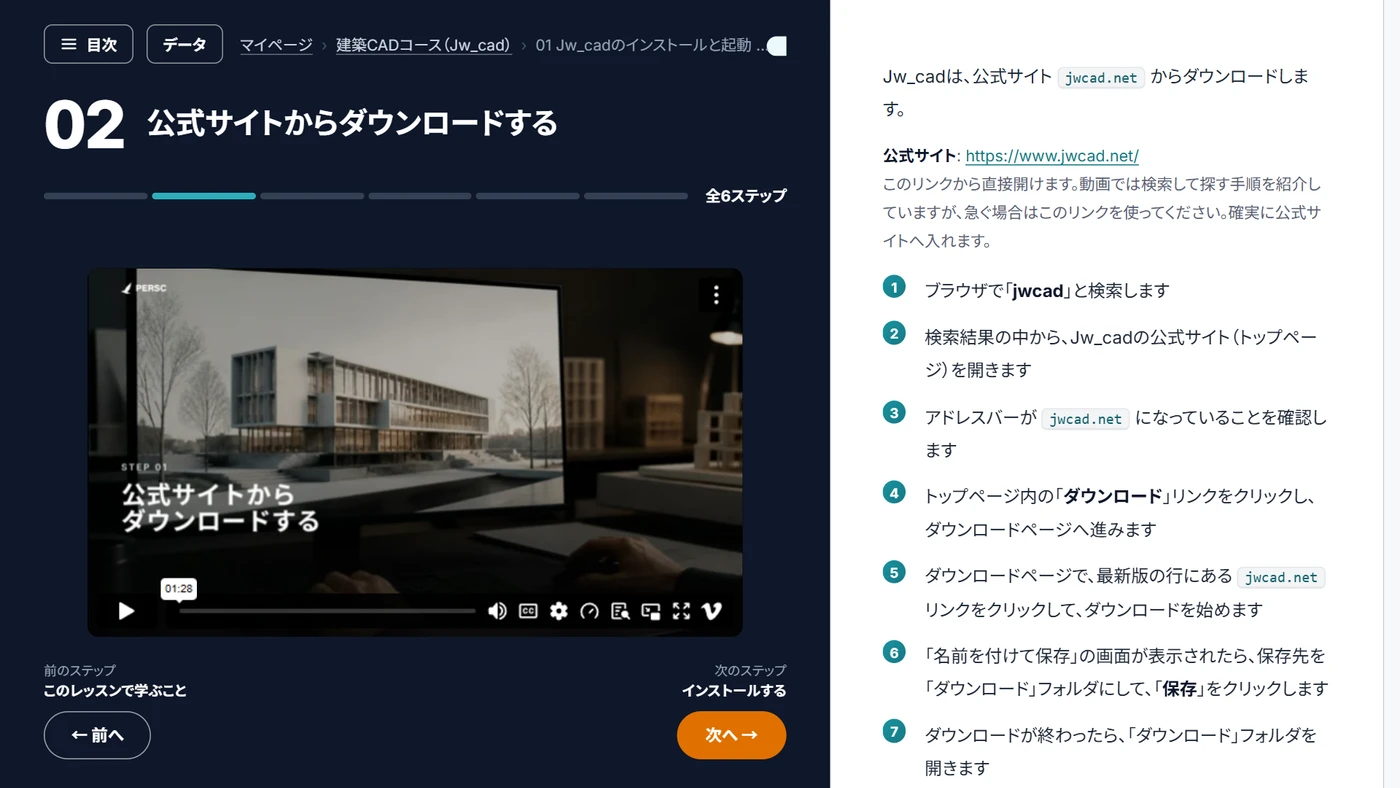1400x788 pixels.
Task: Click the note beginning このリンクから直接開けます
Action: 1102,213
